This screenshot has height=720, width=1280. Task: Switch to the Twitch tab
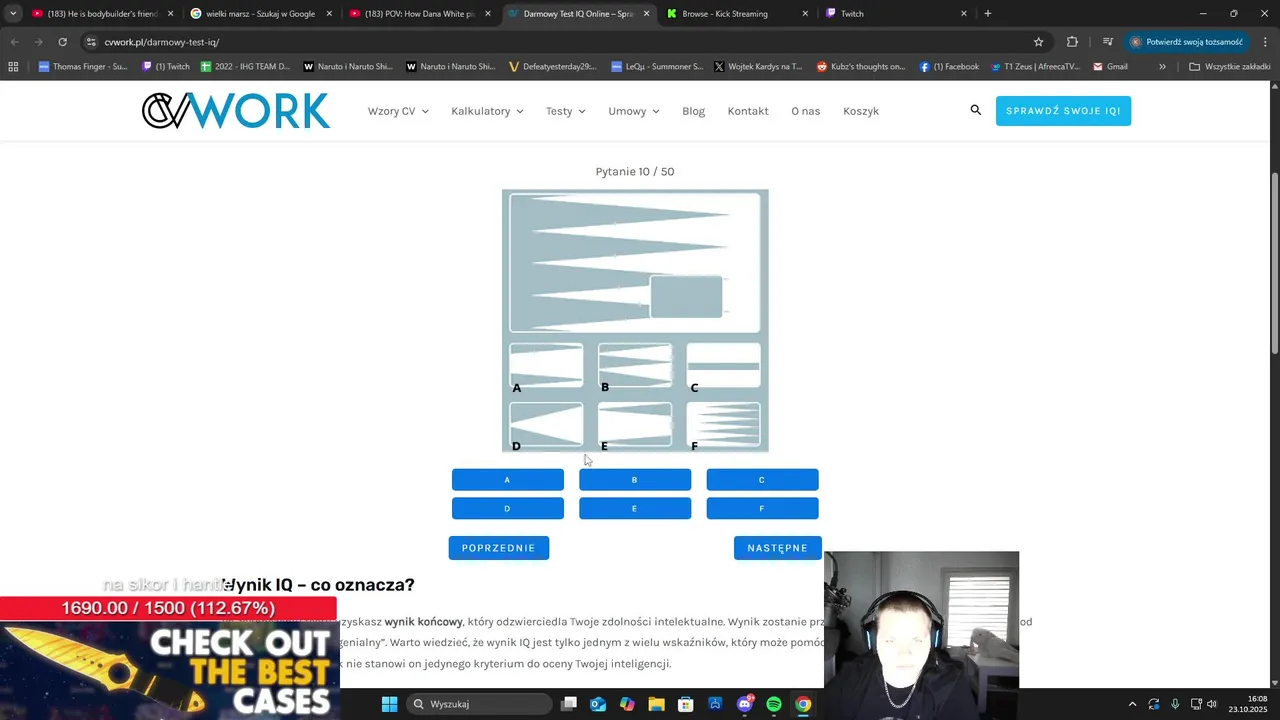pos(896,13)
